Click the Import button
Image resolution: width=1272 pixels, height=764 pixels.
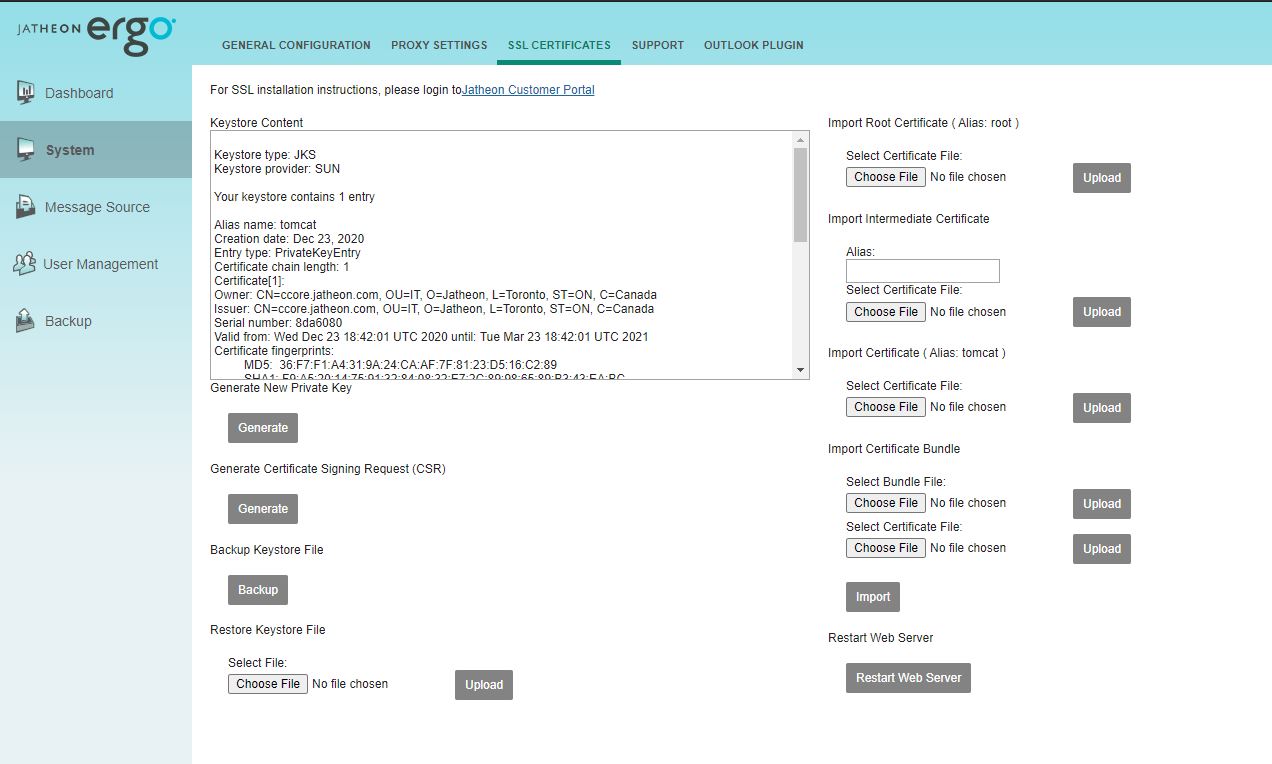873,597
